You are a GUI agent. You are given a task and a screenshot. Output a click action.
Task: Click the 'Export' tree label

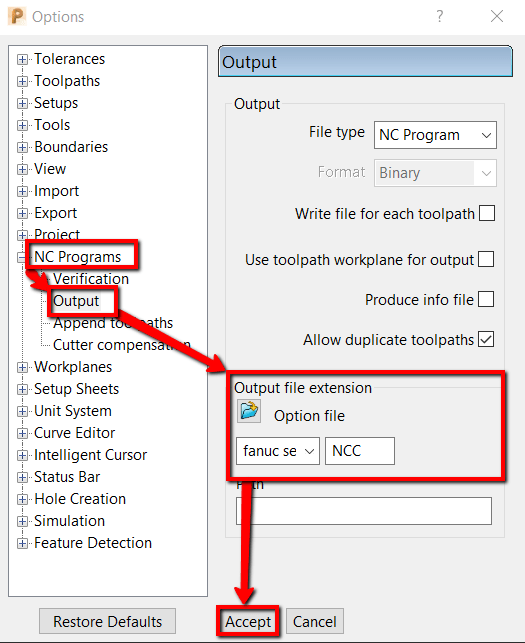click(x=55, y=213)
